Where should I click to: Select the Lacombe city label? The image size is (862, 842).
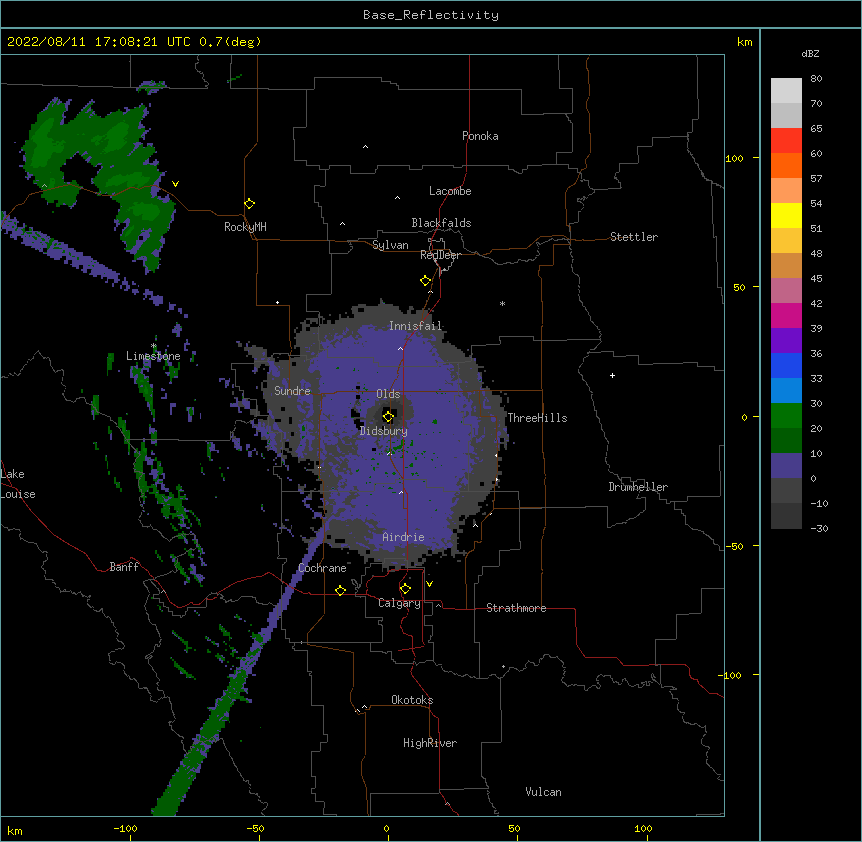tap(450, 191)
